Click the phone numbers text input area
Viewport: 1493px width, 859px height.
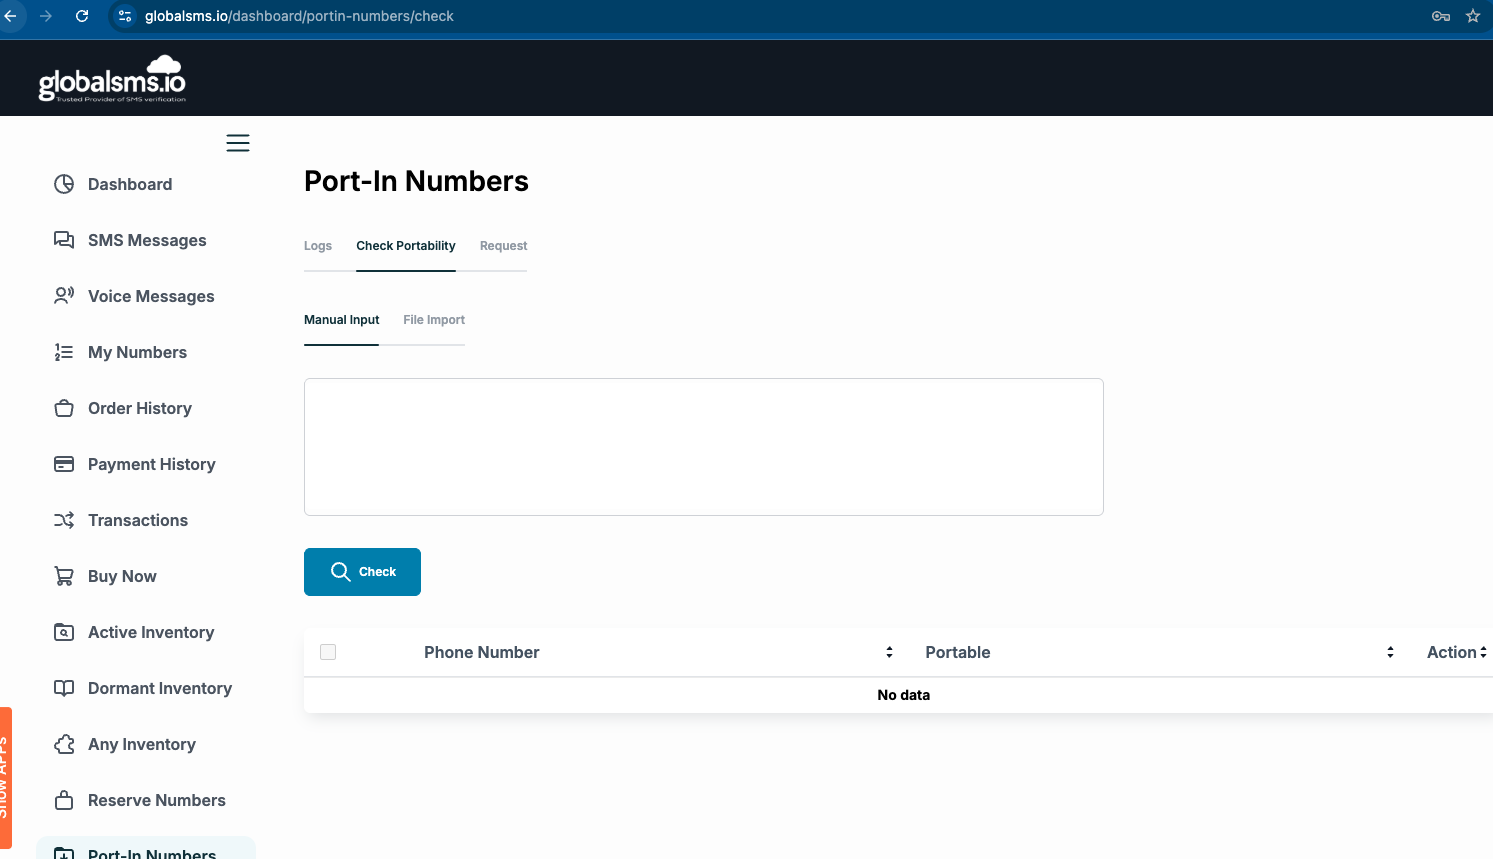pyautogui.click(x=703, y=447)
